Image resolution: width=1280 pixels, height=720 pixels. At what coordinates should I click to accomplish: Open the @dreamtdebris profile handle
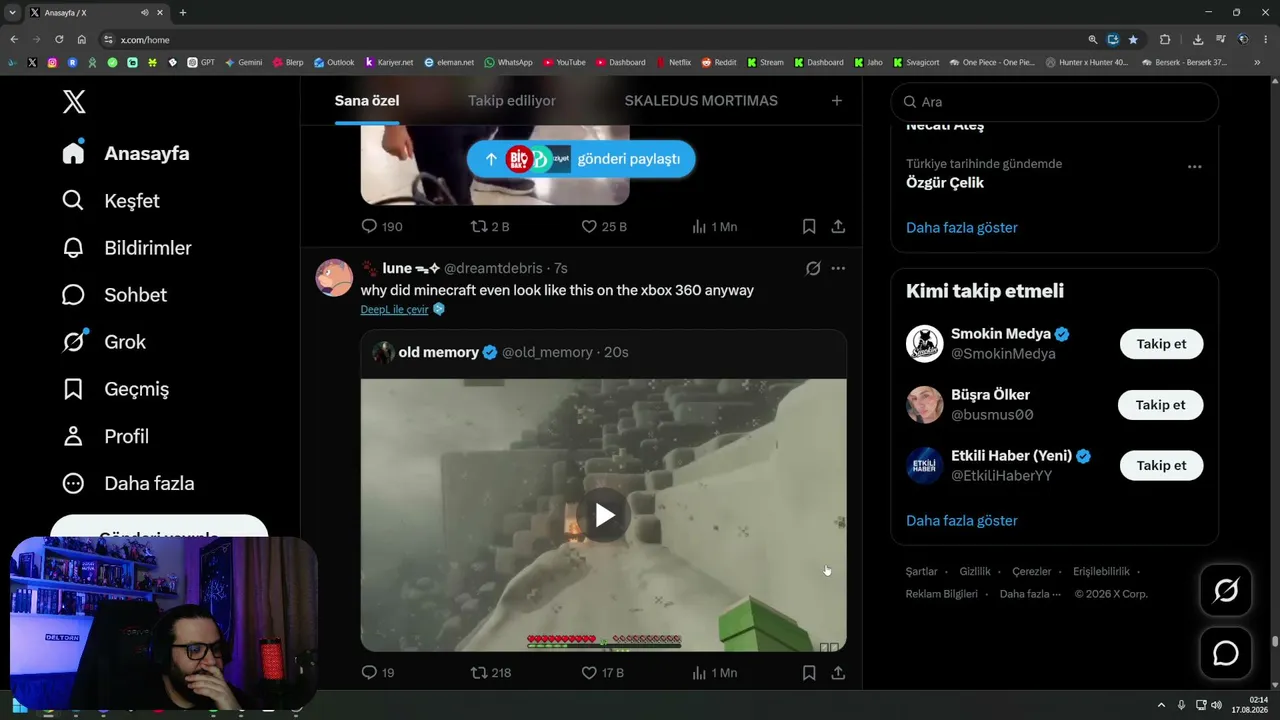(493, 268)
